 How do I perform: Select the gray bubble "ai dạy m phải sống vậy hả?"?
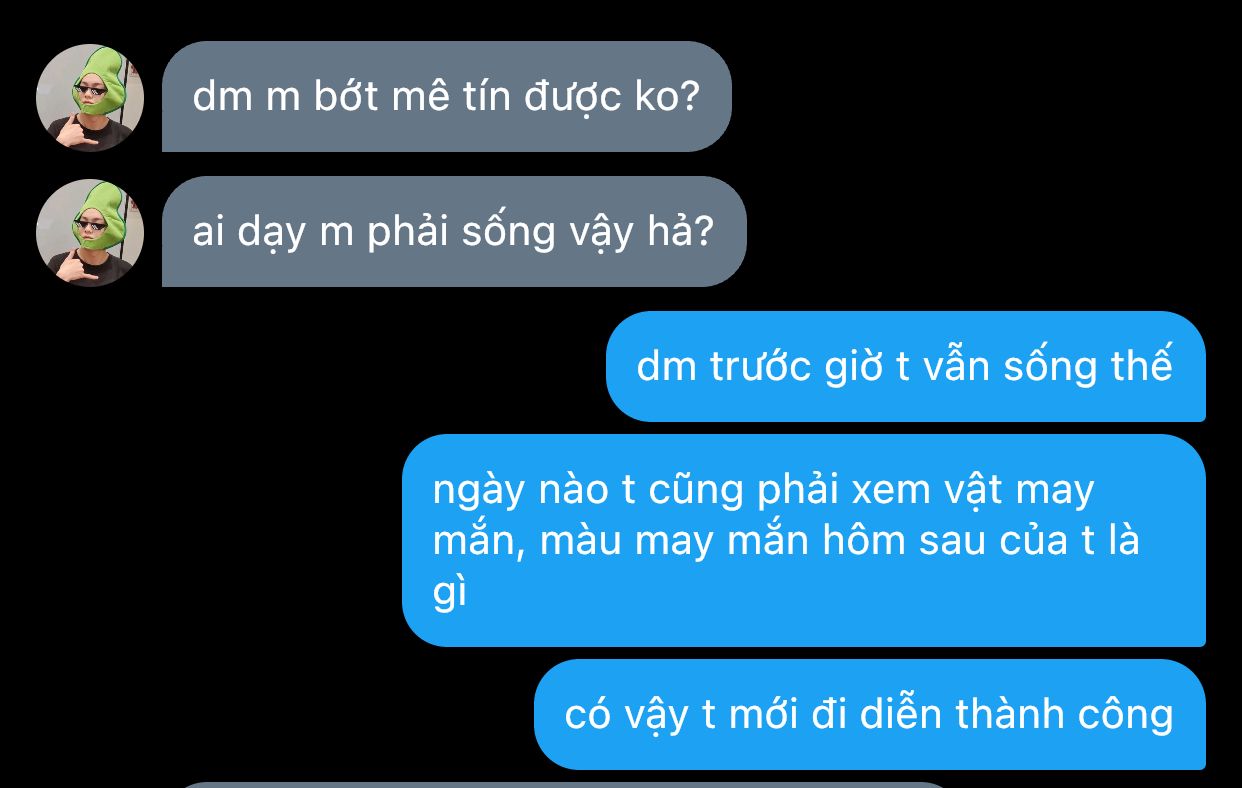click(x=454, y=232)
